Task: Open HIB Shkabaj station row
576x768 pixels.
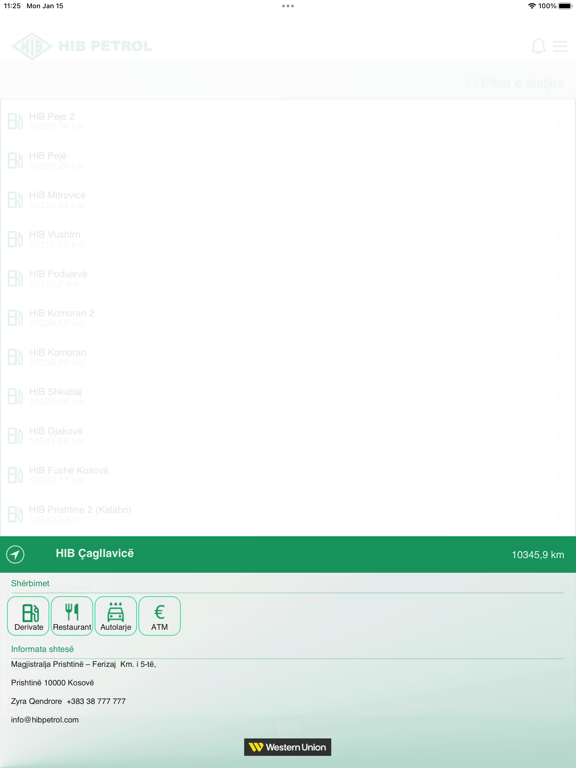Action: coord(288,396)
